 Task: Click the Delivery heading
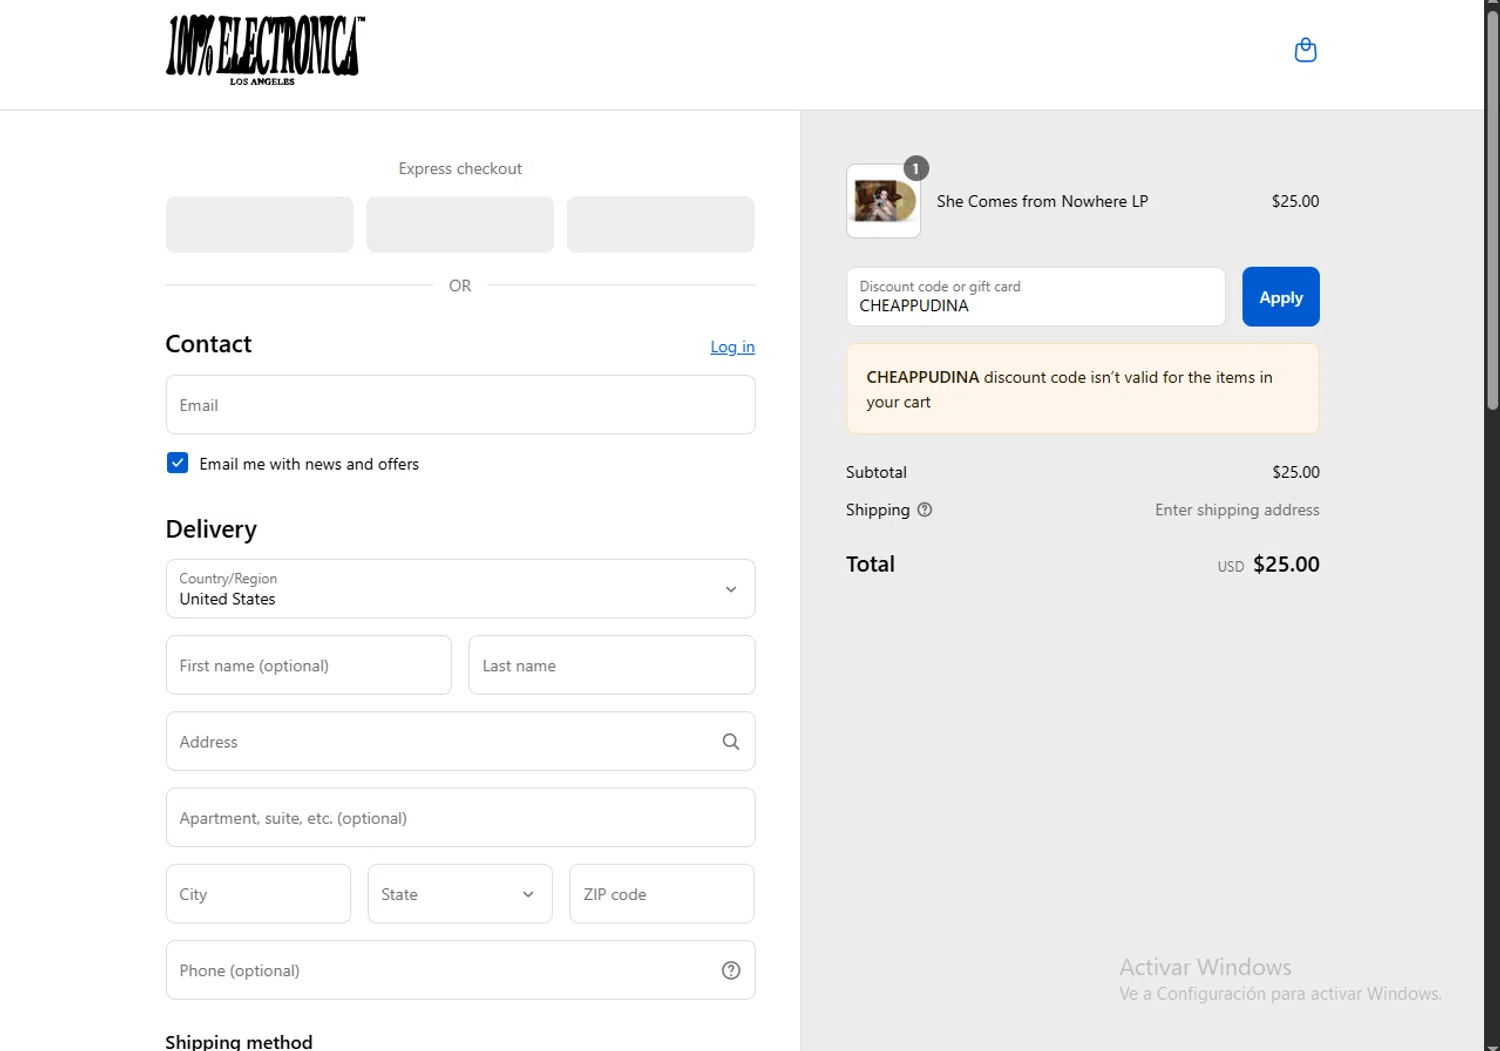coord(211,529)
